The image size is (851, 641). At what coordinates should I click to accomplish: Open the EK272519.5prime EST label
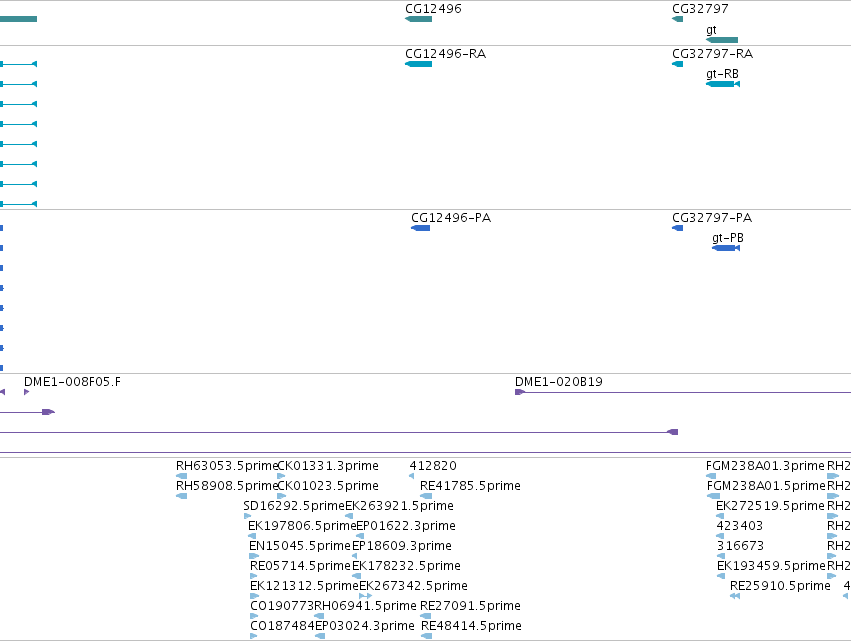[x=771, y=506]
